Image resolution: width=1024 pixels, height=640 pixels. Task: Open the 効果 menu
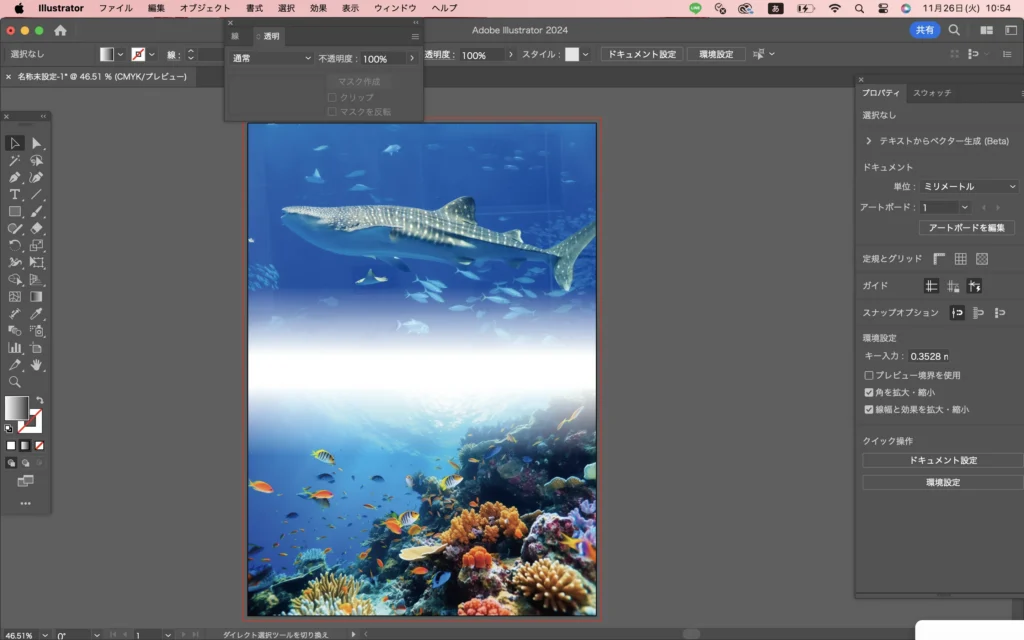pyautogui.click(x=318, y=8)
